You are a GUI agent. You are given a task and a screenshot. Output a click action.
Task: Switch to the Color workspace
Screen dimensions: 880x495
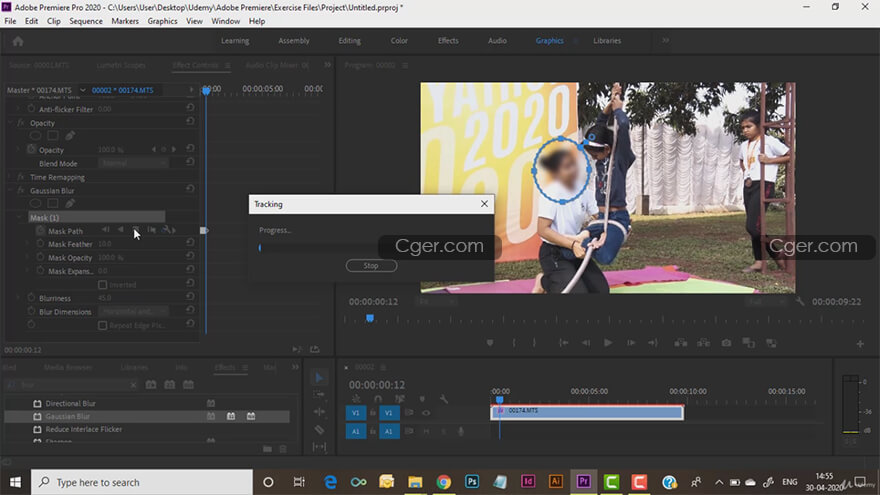click(399, 40)
